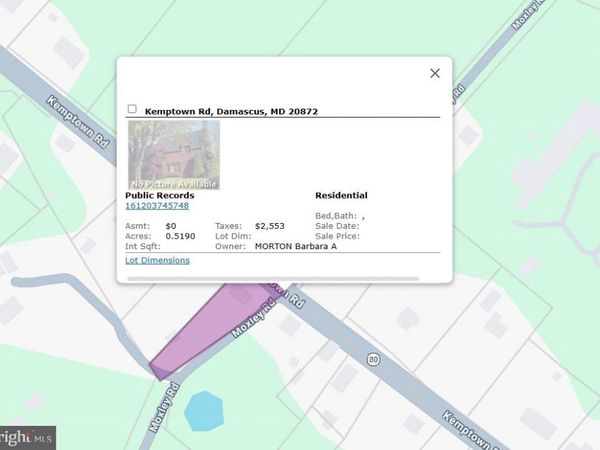This screenshot has height=450, width=600.
Task: Click the acres value 0.5190
Action: tap(180, 236)
